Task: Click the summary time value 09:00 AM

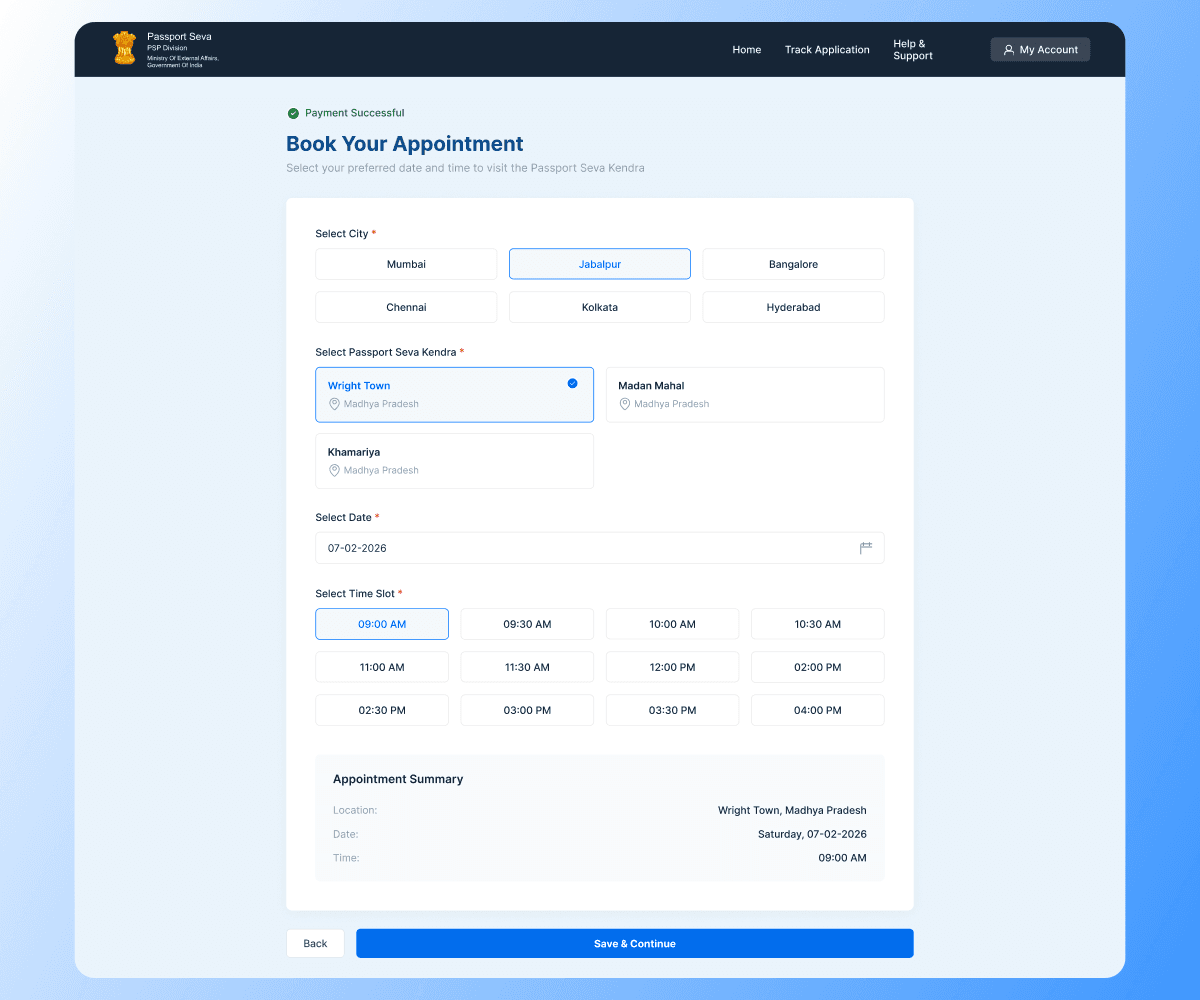Action: 843,858
